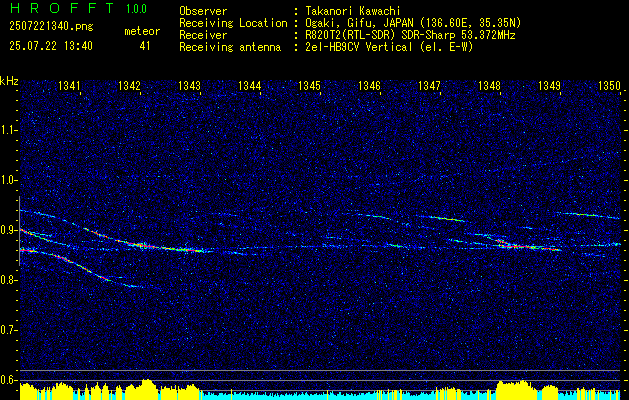Click the 1349 time axis marker

(x=549, y=85)
